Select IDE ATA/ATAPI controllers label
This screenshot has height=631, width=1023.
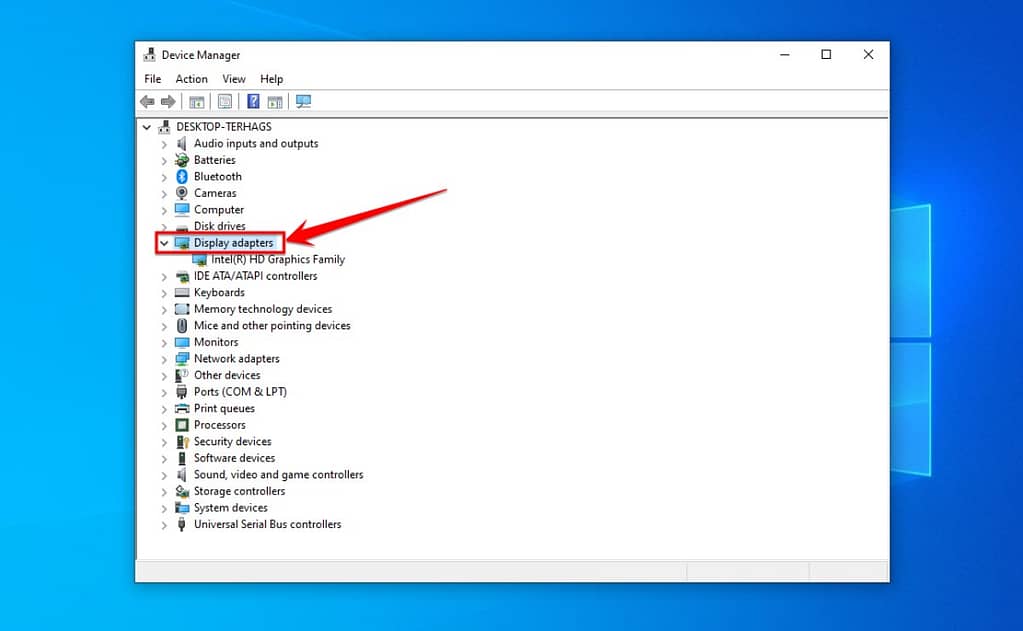(x=256, y=276)
